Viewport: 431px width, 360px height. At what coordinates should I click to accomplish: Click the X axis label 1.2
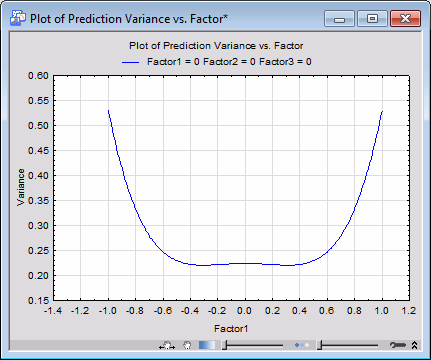(x=409, y=311)
